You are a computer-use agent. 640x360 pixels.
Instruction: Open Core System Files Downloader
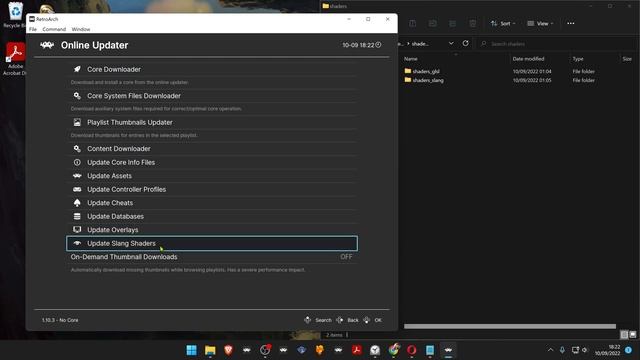212,96
